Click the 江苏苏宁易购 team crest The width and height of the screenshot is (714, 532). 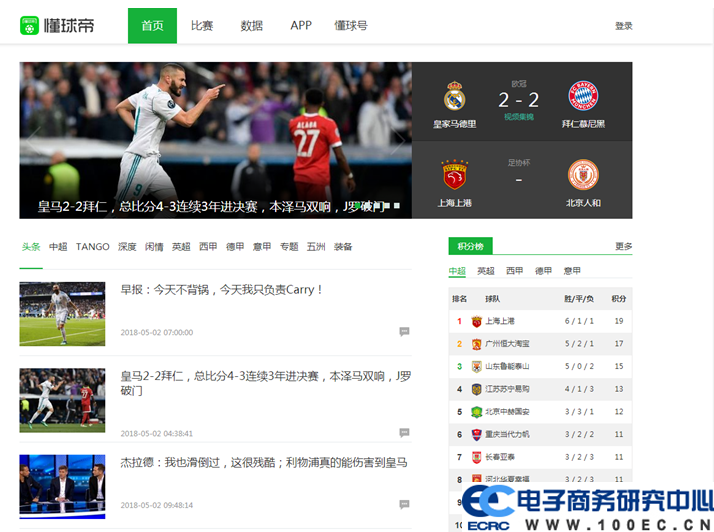(x=476, y=389)
